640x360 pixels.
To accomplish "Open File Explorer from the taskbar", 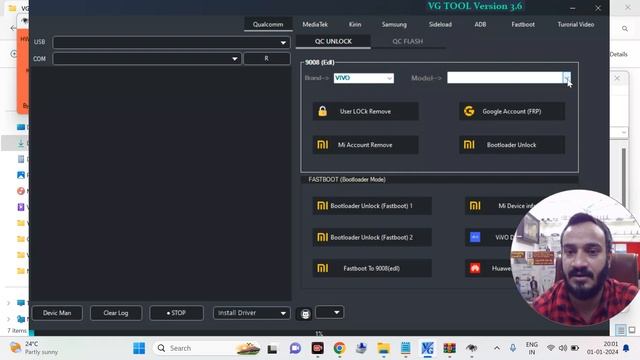I will click(383, 348).
